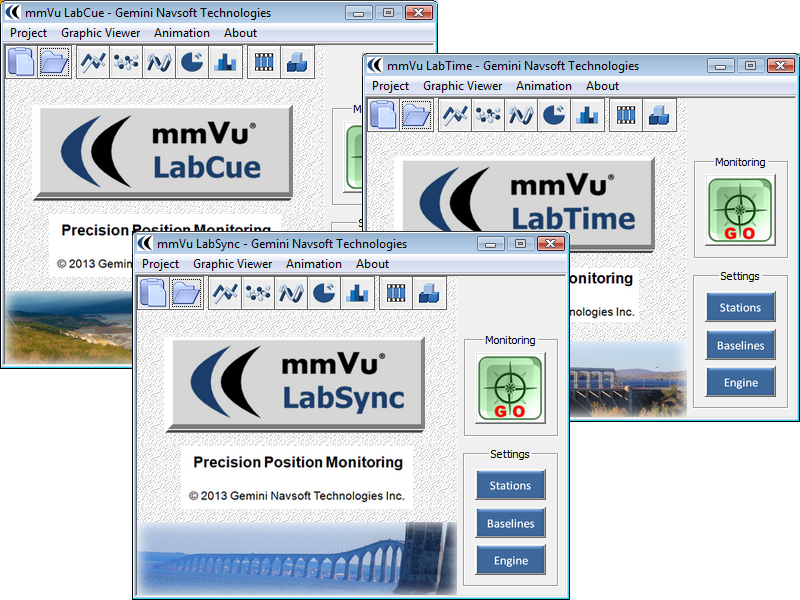Click the wave curve plot icon in LabTime

(521, 115)
